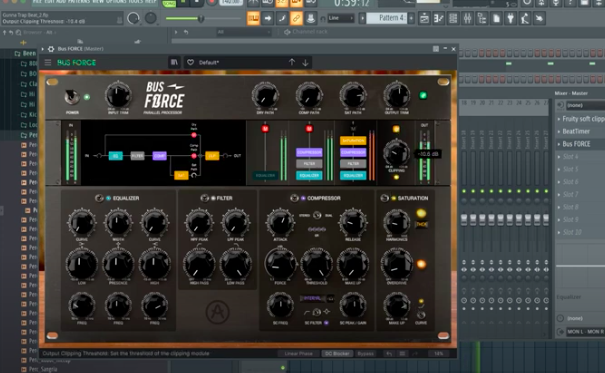Unmute the Dry Path with its red M button
The image size is (605, 373).
coord(265,128)
